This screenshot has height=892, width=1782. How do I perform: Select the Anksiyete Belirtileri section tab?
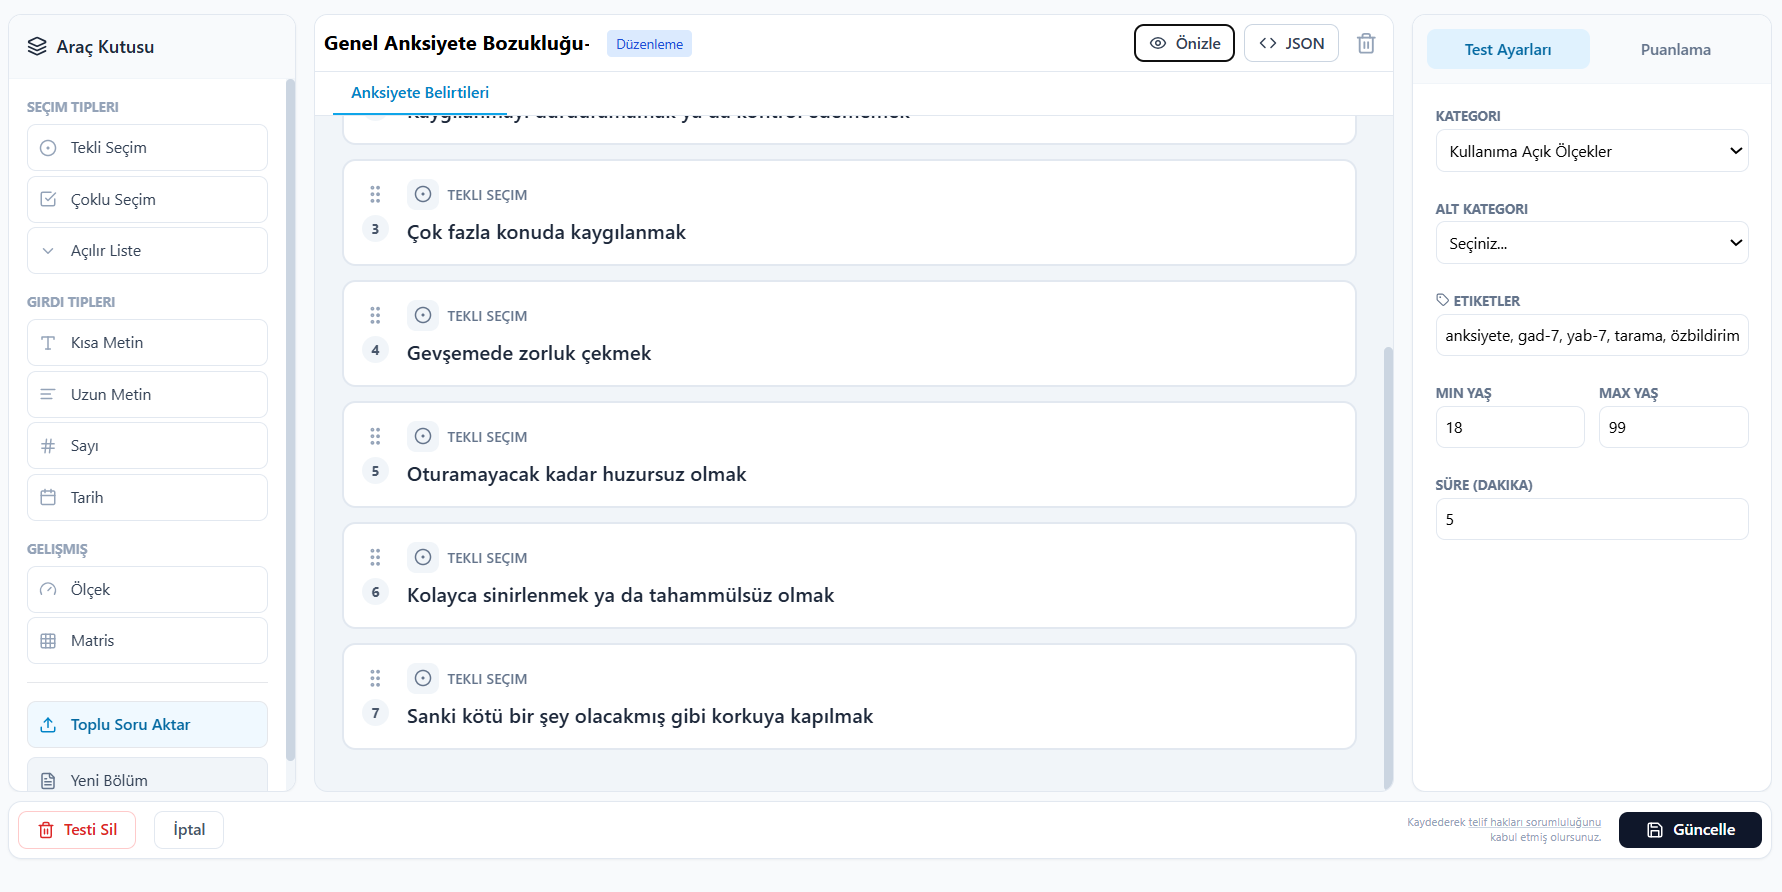pyautogui.click(x=420, y=92)
